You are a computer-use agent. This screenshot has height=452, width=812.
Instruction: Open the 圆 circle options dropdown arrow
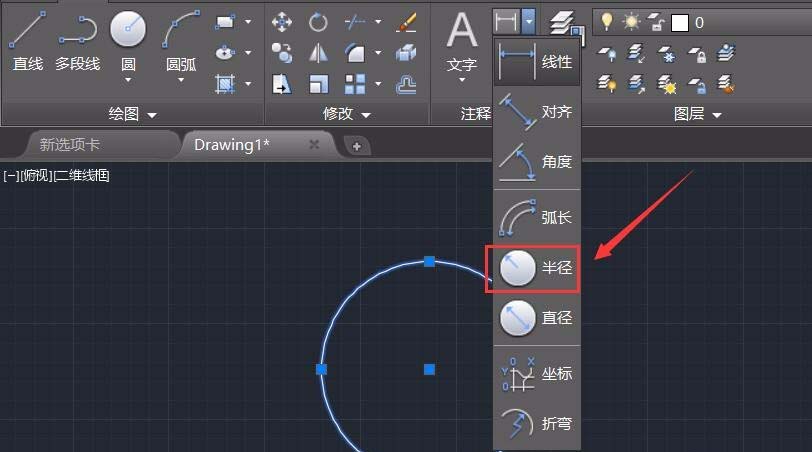(x=128, y=80)
